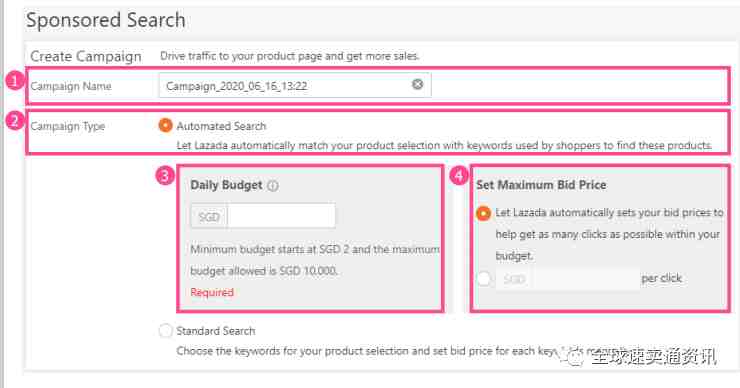Open the Daily Budget info tooltip
Viewport: 740px width, 388px height.
click(x=273, y=186)
